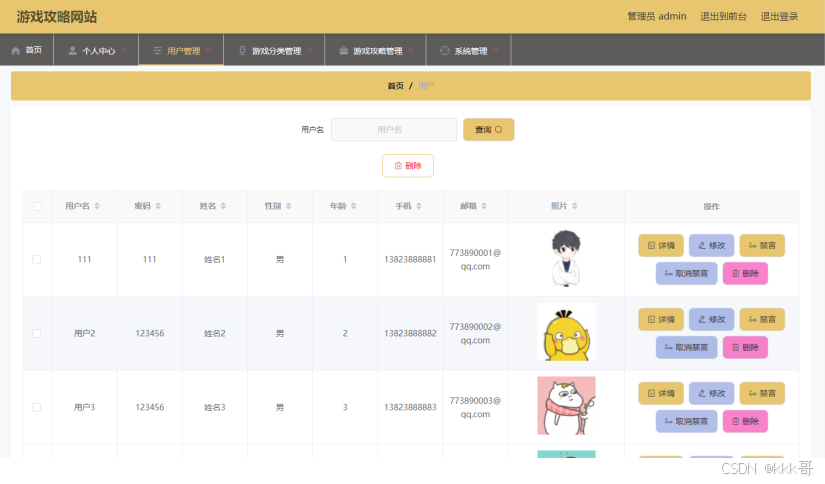Click the 姓名3 name cell
The width and height of the screenshot is (825, 484).
215,407
